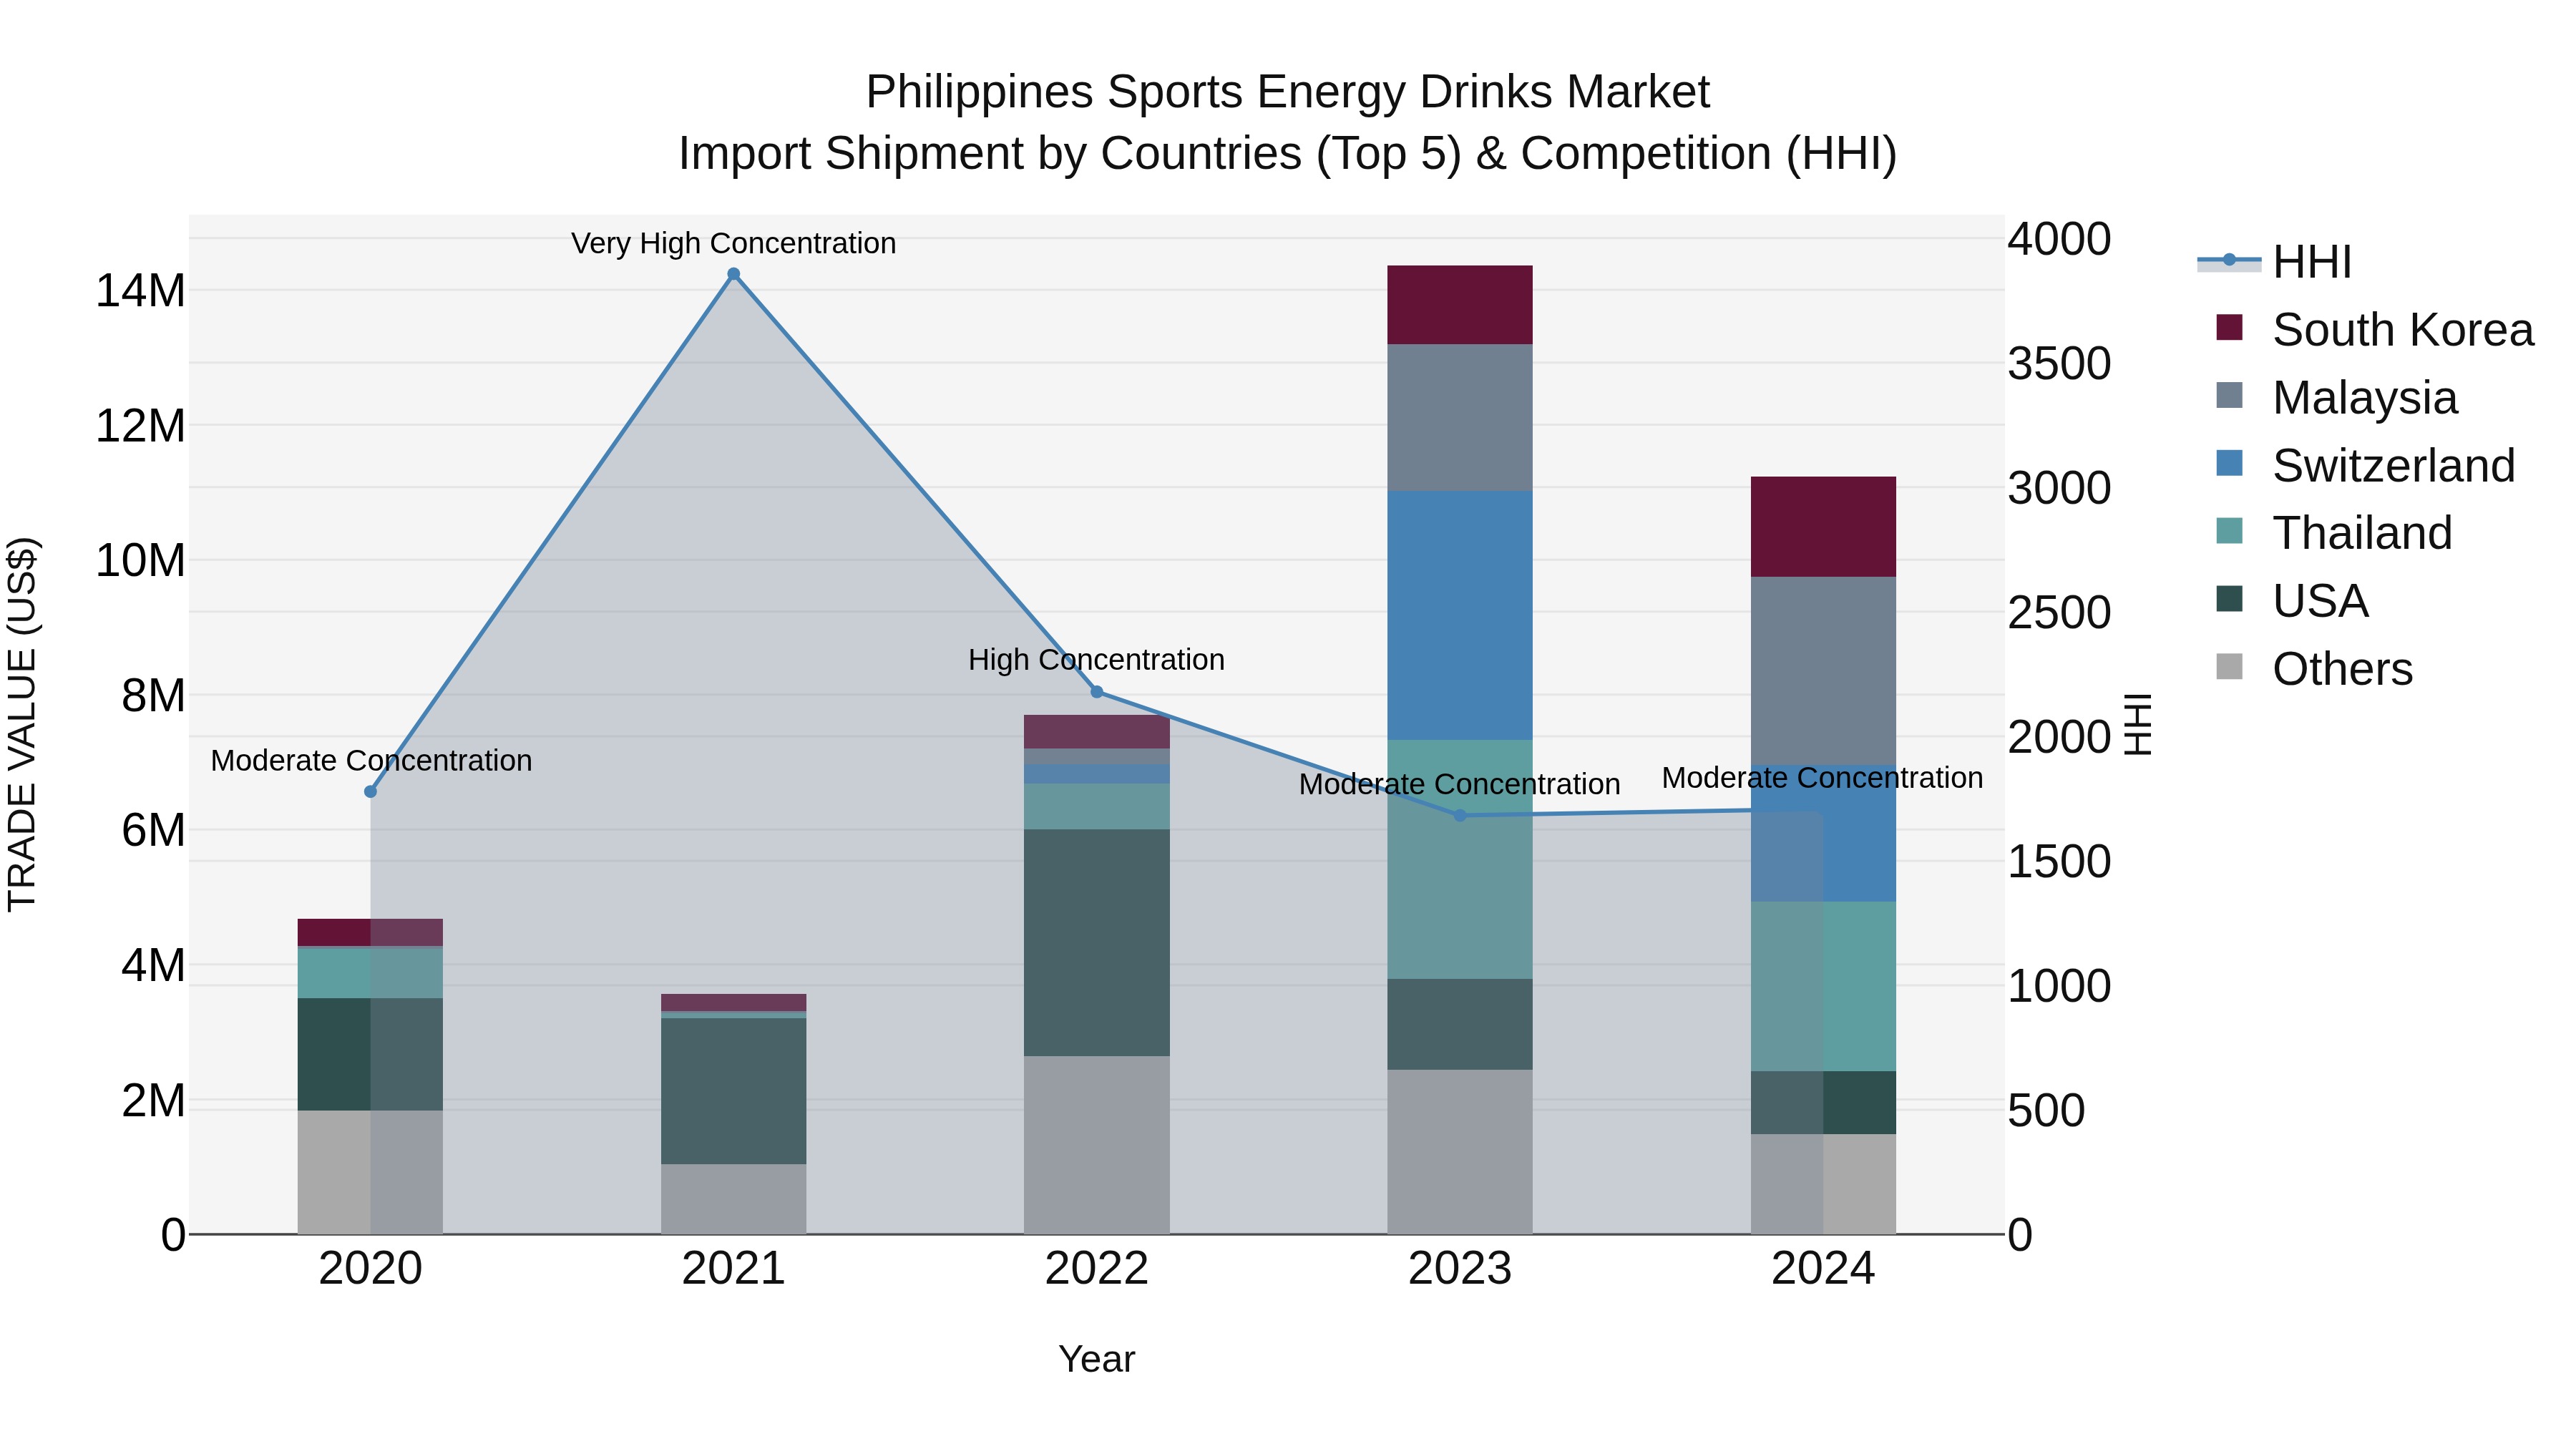Click the 2022 USA bar segment
2576x1449 pixels.
click(x=1097, y=943)
